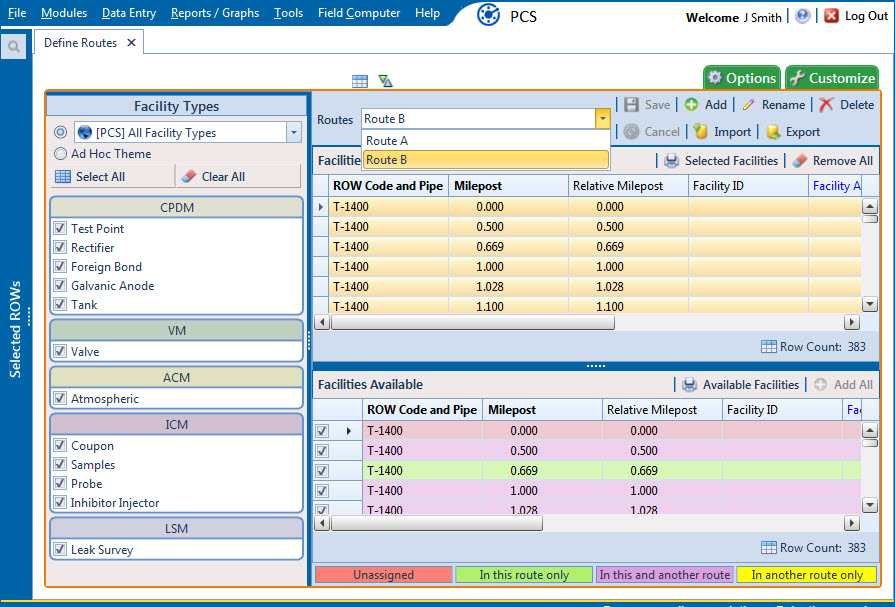
Task: Click the Rename pencil icon
Action: 748,105
